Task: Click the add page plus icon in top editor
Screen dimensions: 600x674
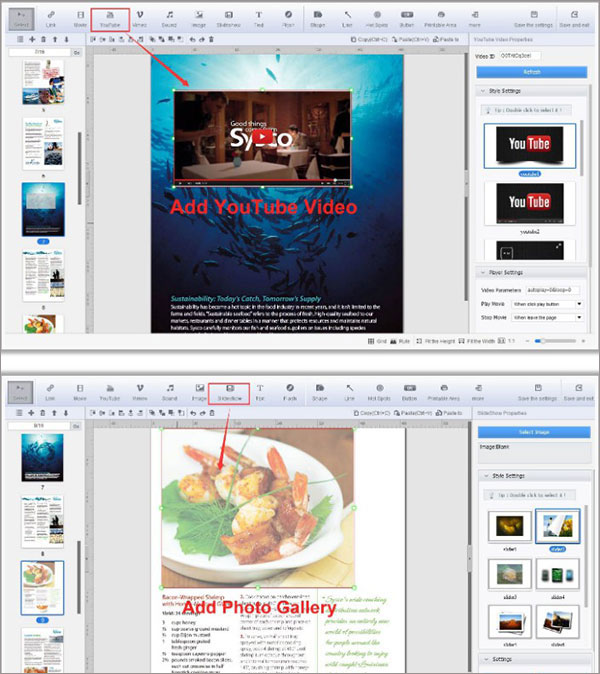Action: pos(32,39)
